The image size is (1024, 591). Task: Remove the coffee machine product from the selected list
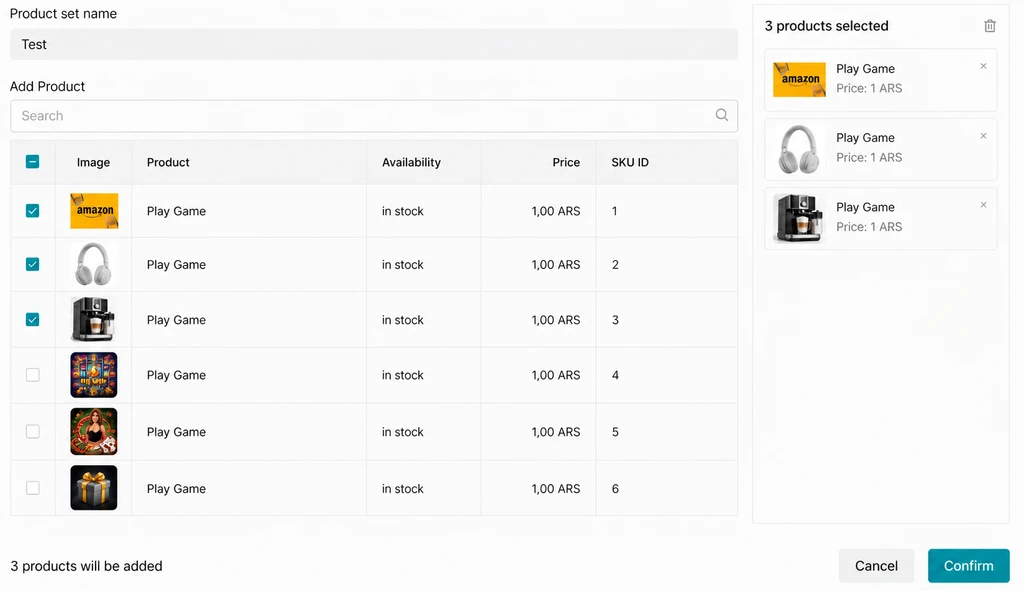(x=984, y=205)
